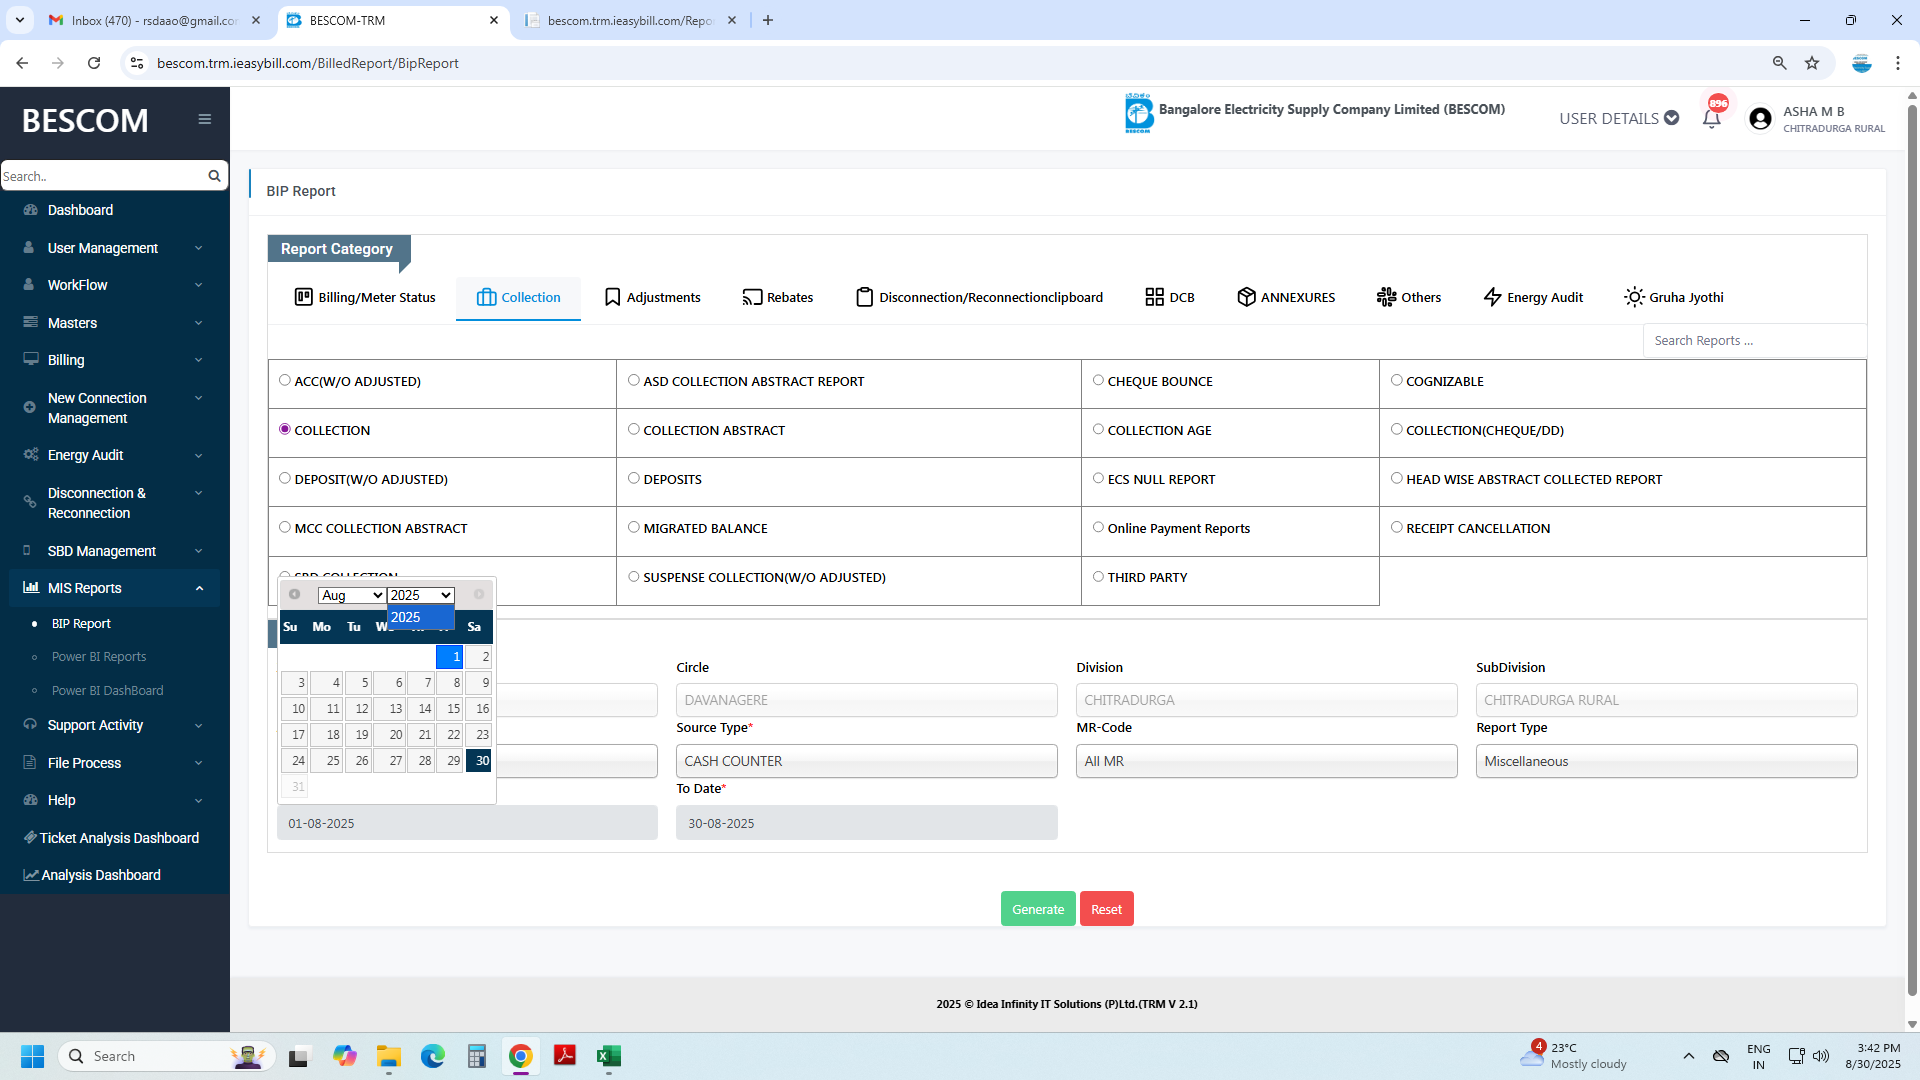Go to previous month in calendar
This screenshot has width=1920, height=1080.
pyautogui.click(x=294, y=594)
